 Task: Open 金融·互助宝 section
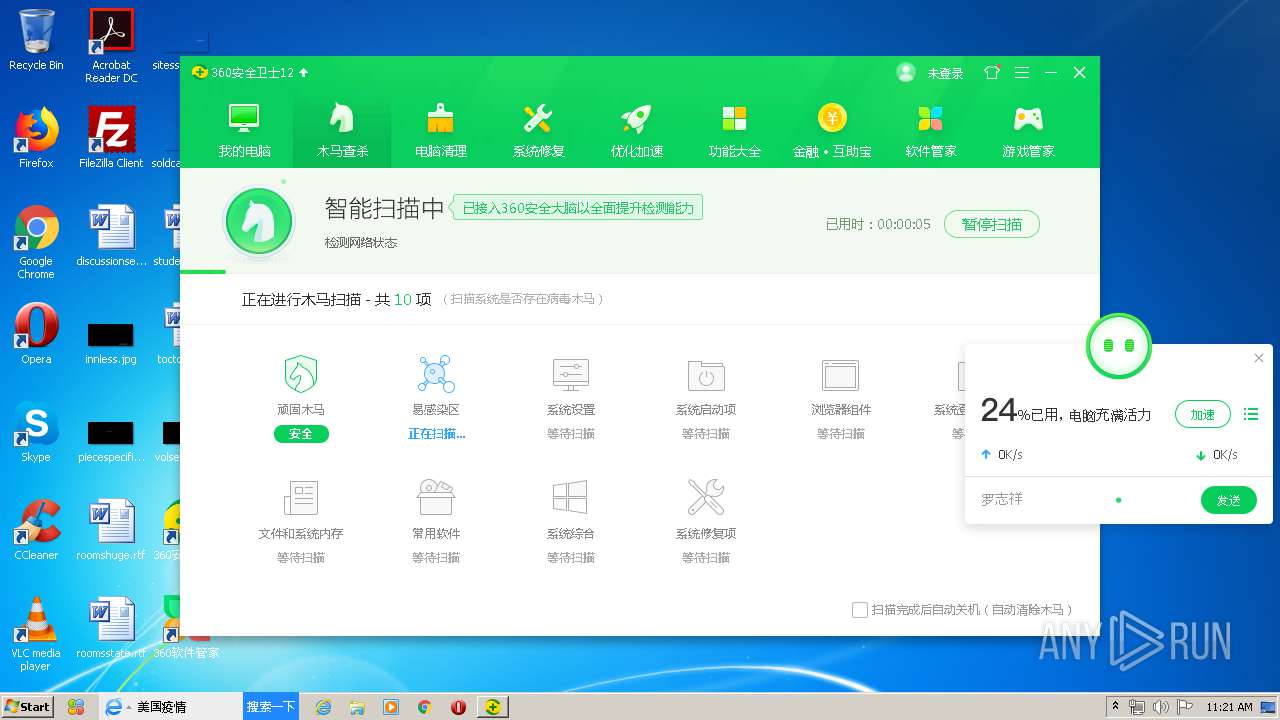[832, 131]
